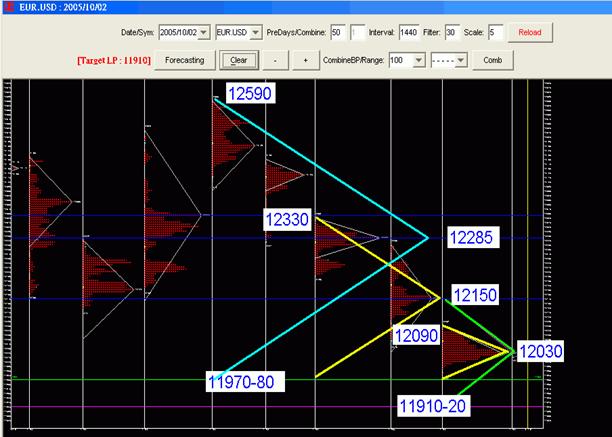Click the Combine field next to PreDays
The width and height of the screenshot is (612, 437).
(x=357, y=33)
